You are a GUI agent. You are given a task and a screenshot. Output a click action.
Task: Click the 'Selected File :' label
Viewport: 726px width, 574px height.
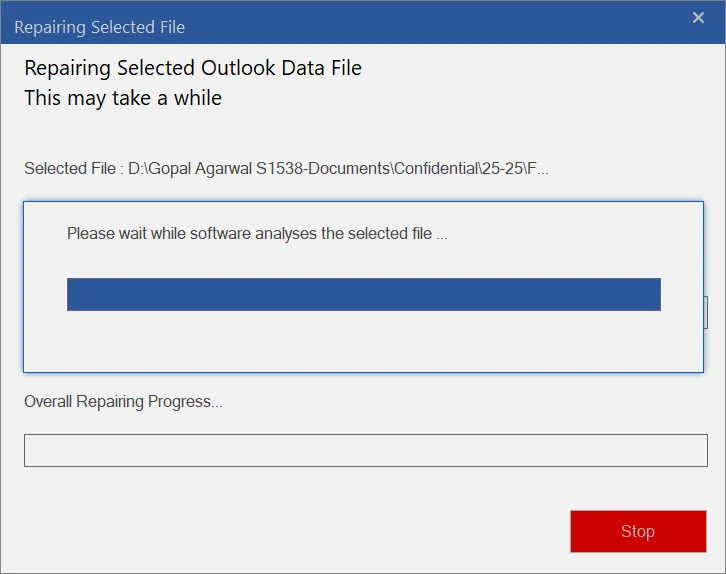pos(70,168)
